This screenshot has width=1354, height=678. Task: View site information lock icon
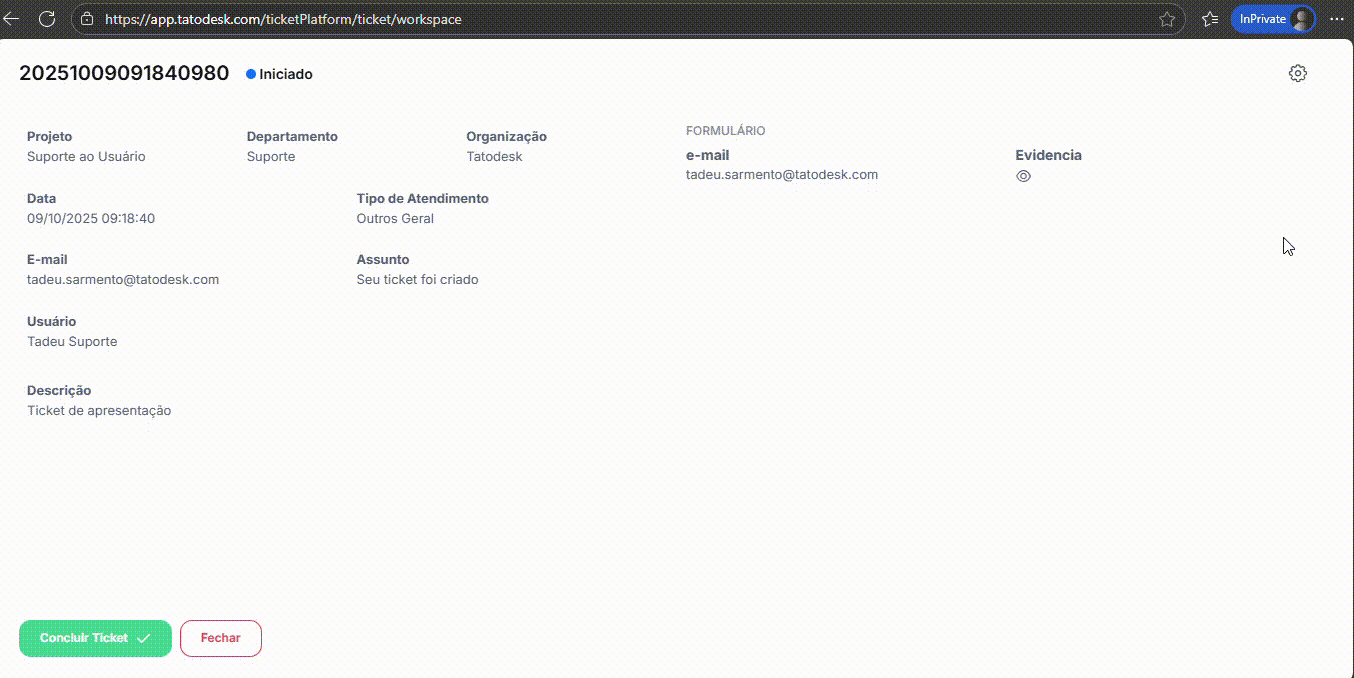tap(87, 19)
